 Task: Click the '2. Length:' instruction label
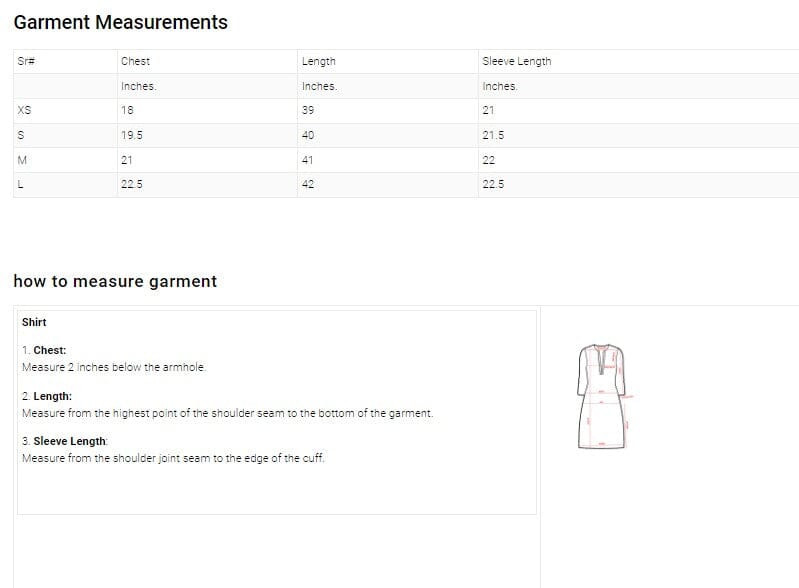[46, 397]
